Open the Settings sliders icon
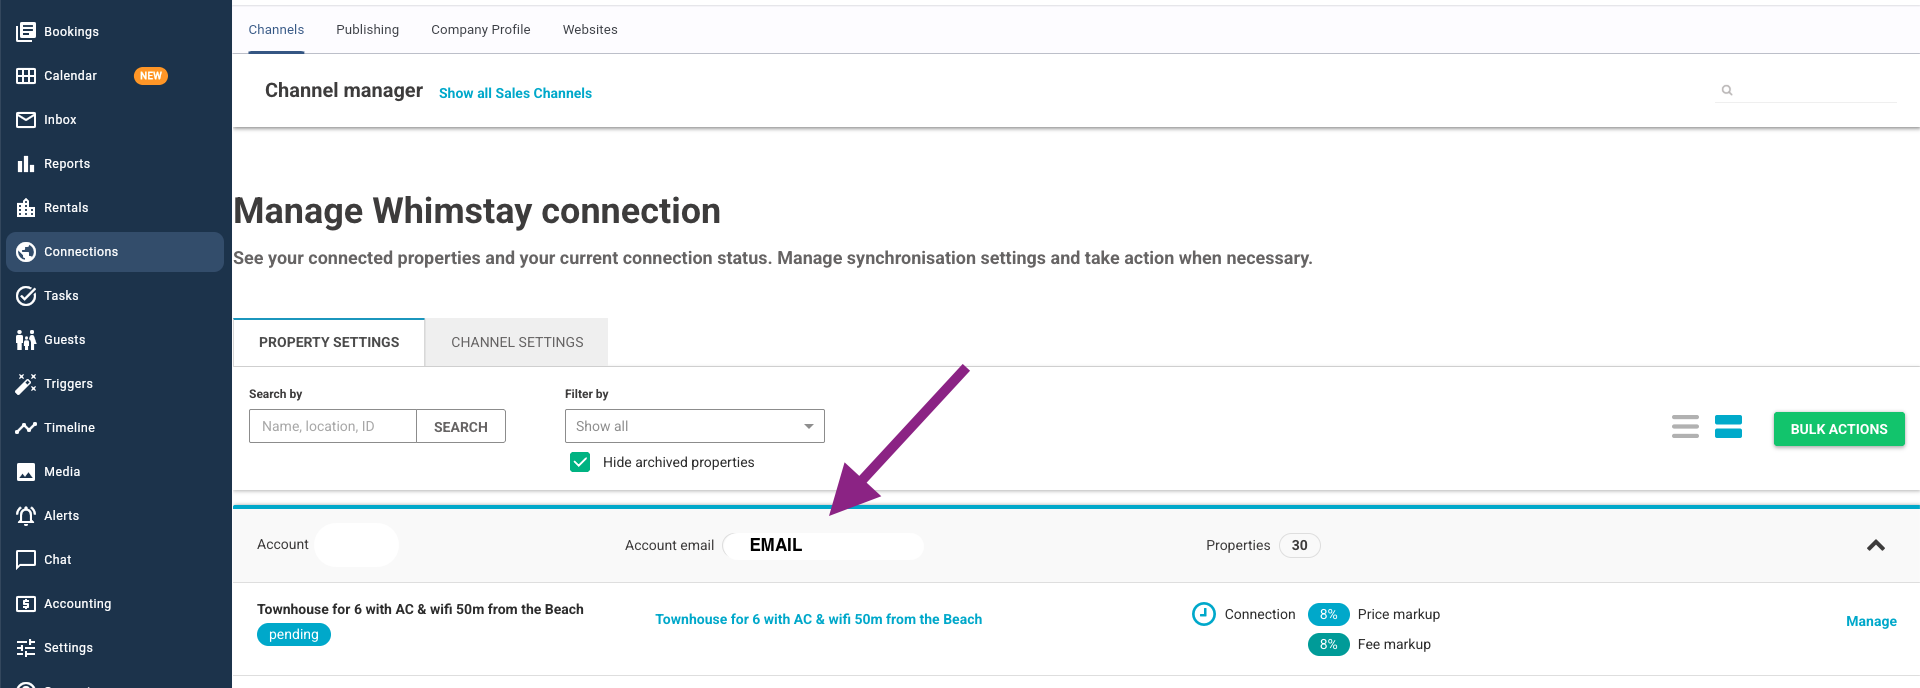 coord(26,648)
